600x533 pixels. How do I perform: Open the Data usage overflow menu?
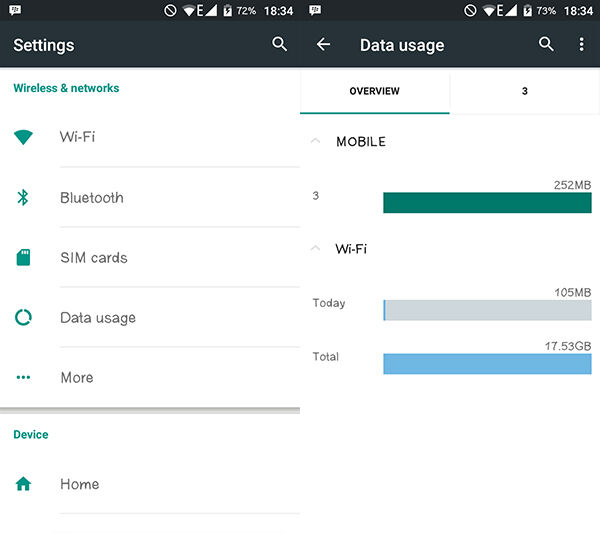point(581,44)
